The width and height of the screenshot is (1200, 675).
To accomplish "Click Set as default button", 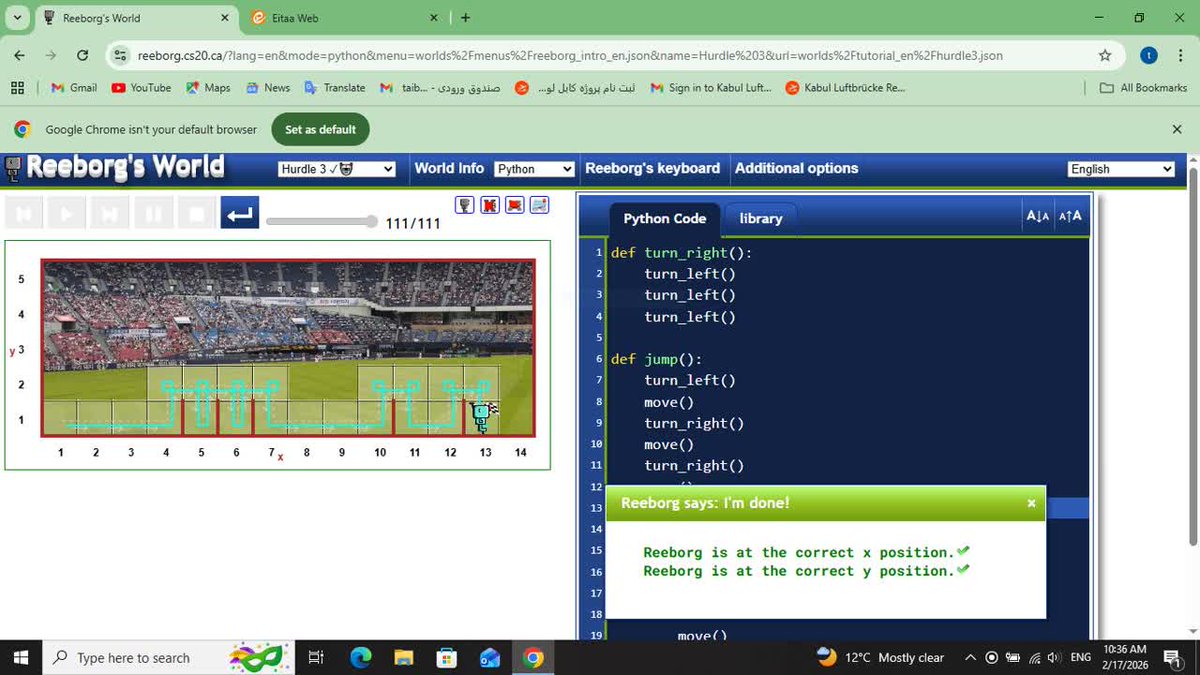I will tap(320, 130).
